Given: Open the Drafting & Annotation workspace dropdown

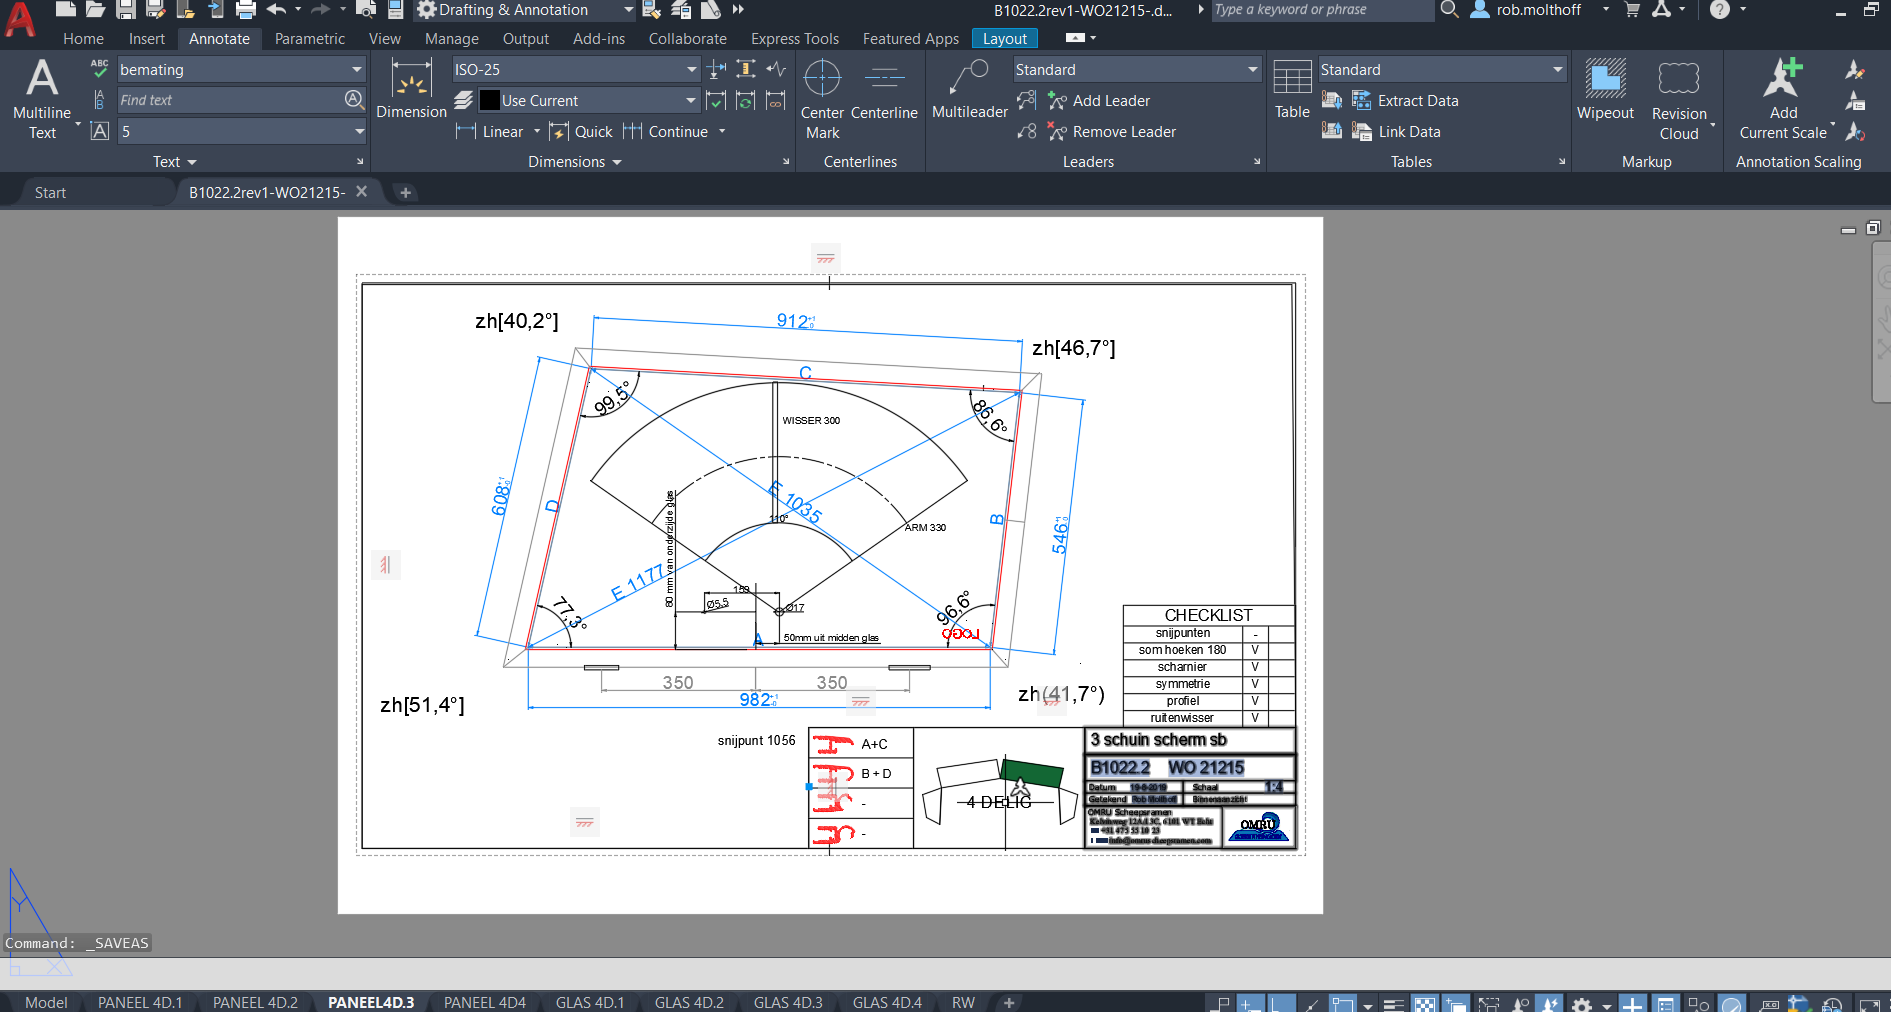Looking at the screenshot, I should pos(628,10).
